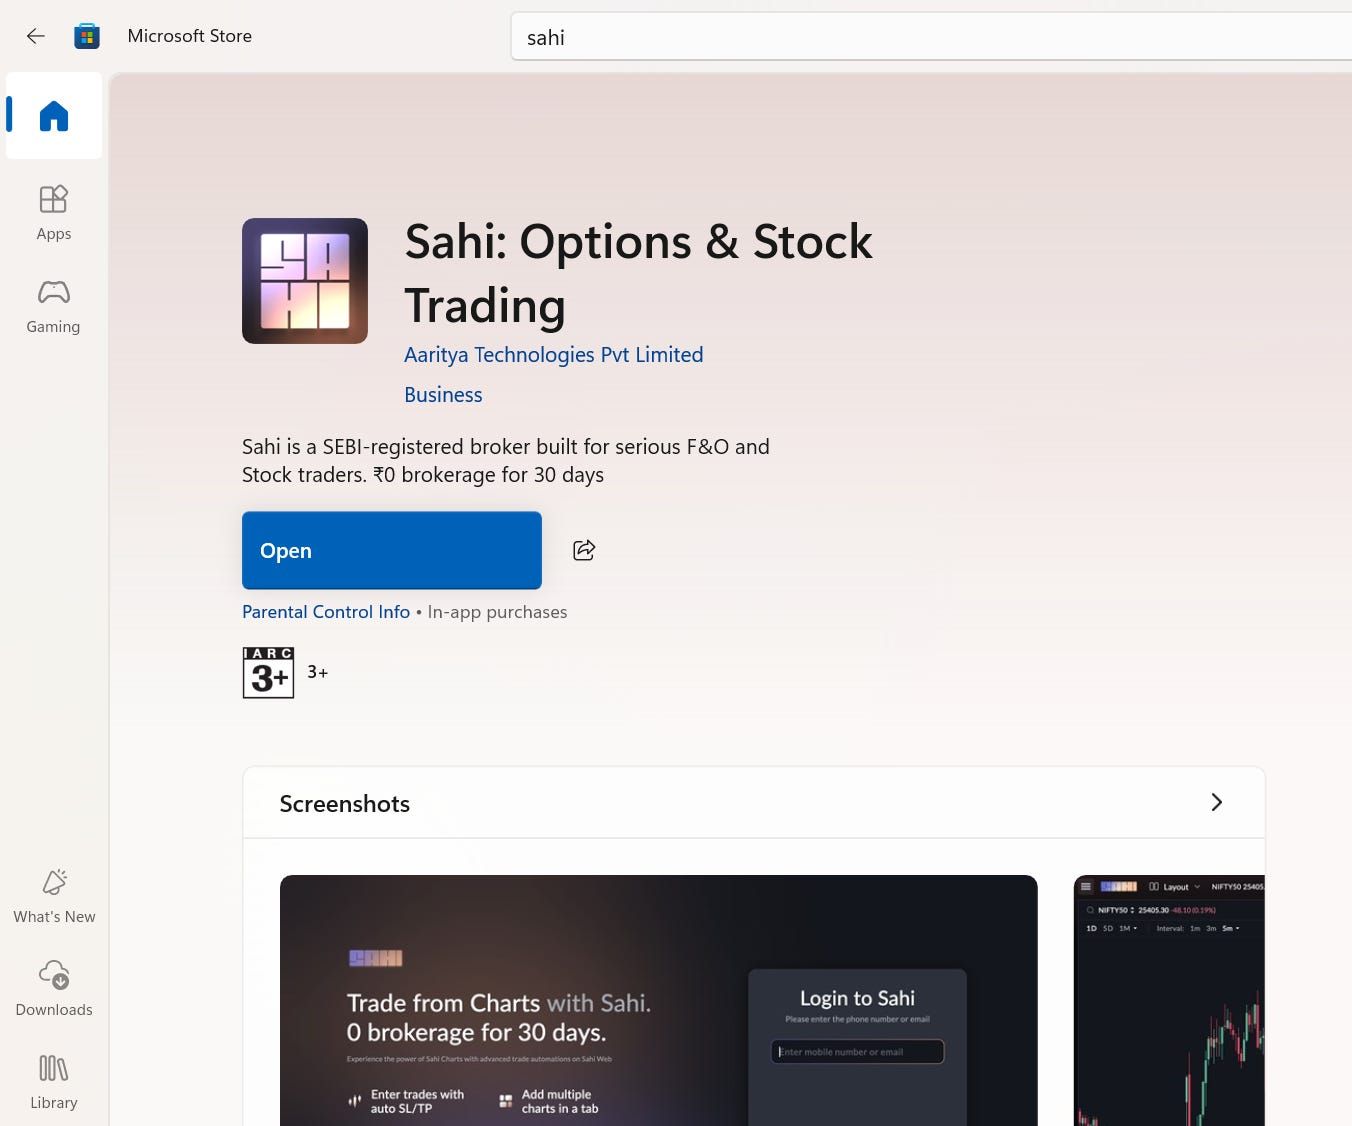Click the Microsoft Store logo icon
This screenshot has width=1352, height=1126.
point(87,36)
